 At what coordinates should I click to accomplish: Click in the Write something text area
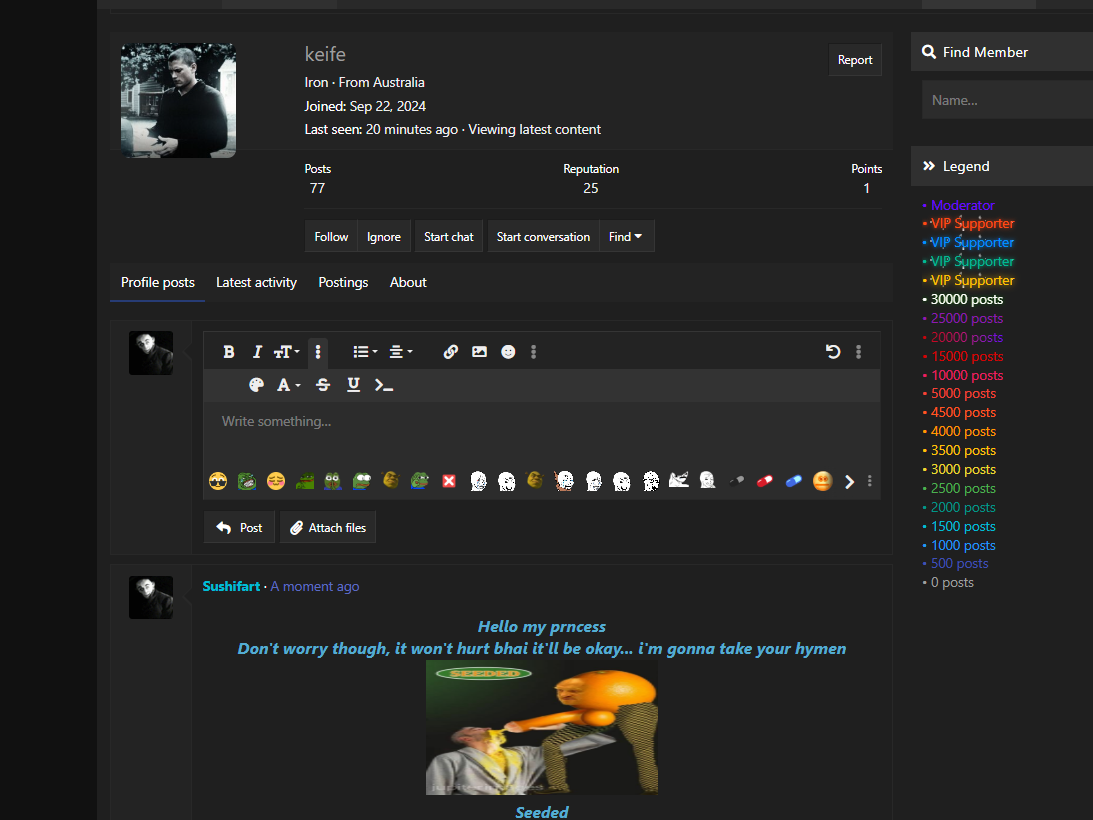[x=542, y=432]
